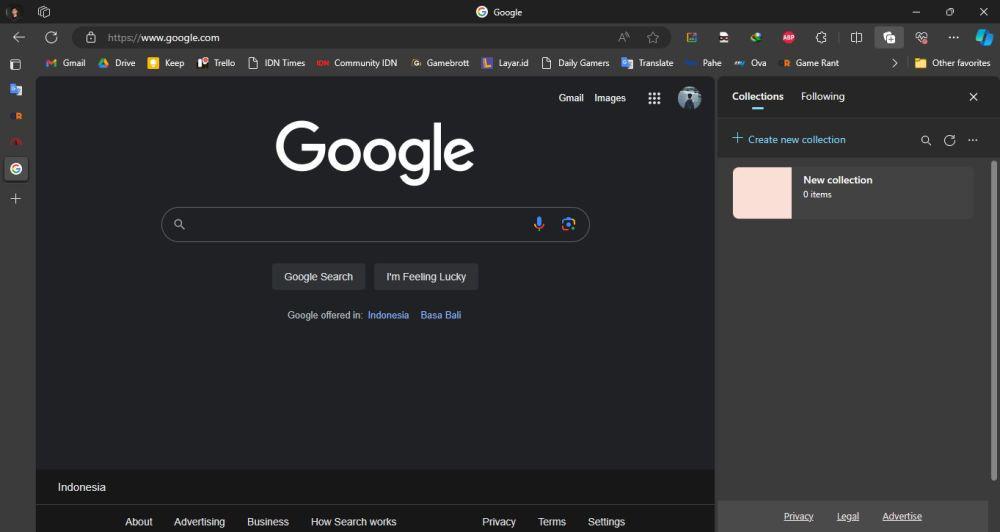Open the Advertising footer link
This screenshot has width=1000, height=532.
click(x=200, y=522)
